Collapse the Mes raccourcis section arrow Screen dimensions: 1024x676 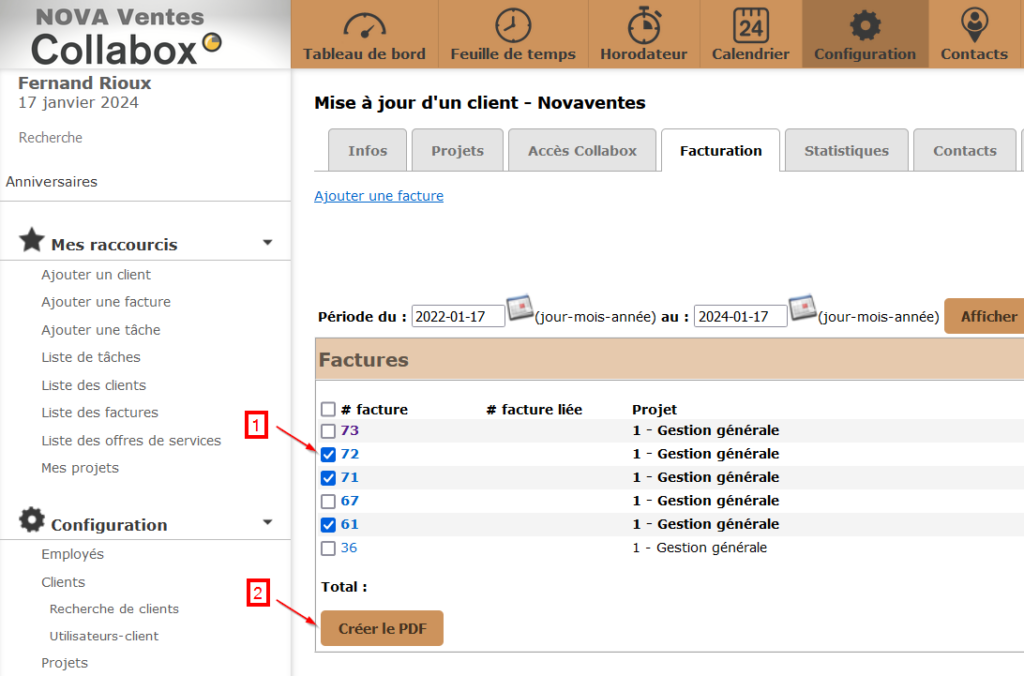pos(267,242)
